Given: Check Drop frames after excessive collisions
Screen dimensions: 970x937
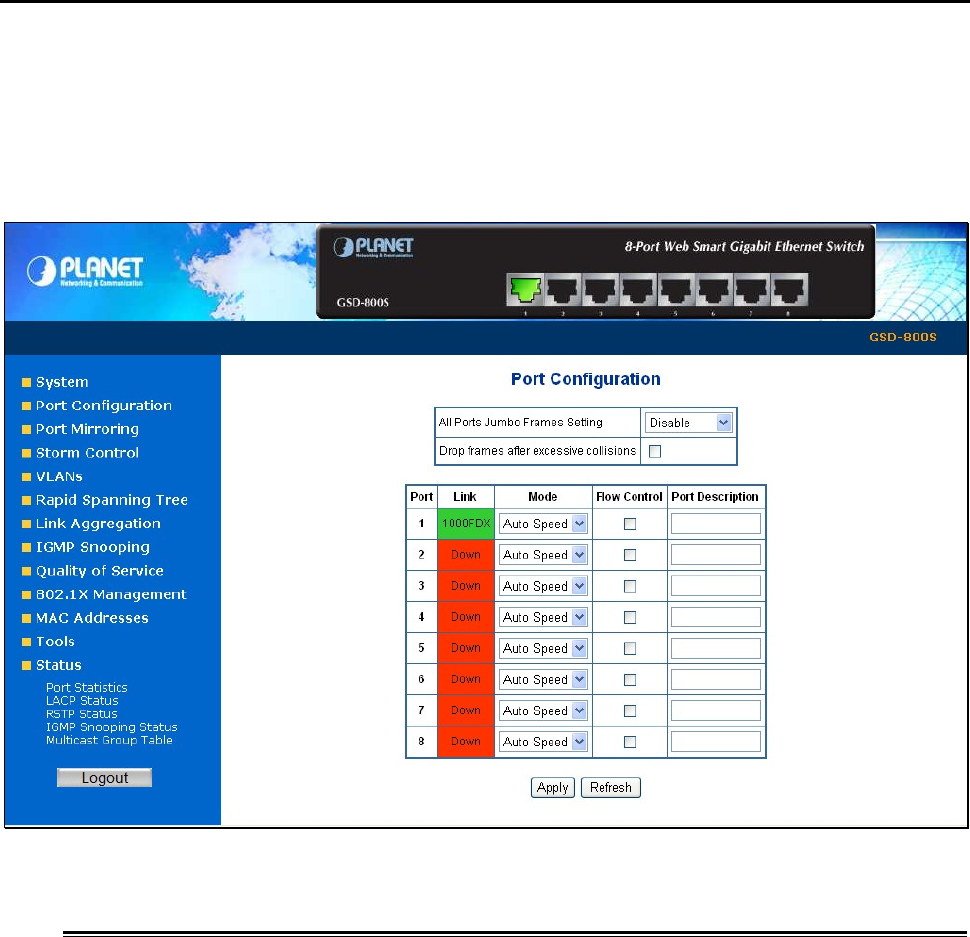Looking at the screenshot, I should coord(655,451).
